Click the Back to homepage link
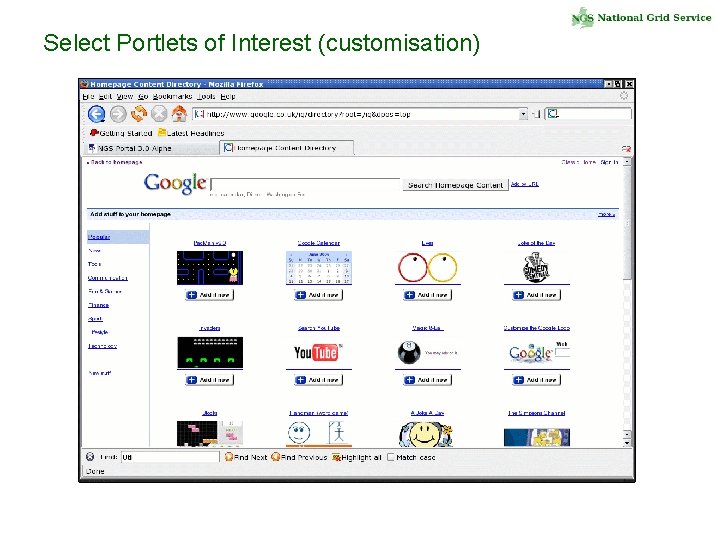720x540 pixels. point(114,162)
